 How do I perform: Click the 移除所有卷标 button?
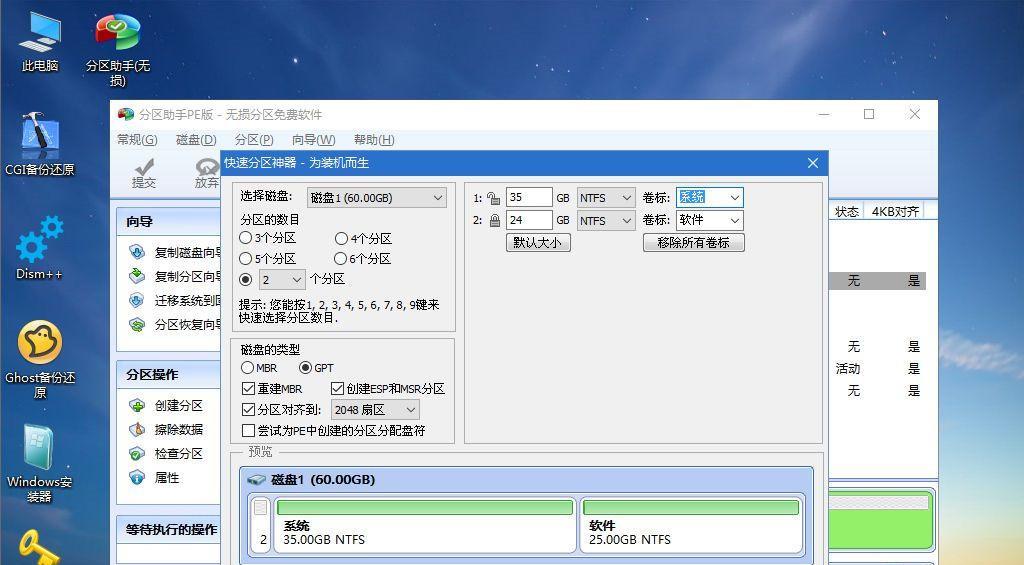point(694,243)
